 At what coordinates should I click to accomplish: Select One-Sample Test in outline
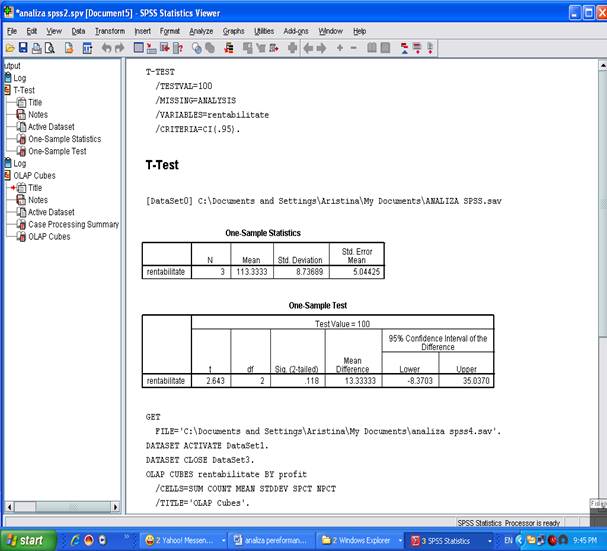pyautogui.click(x=57, y=151)
